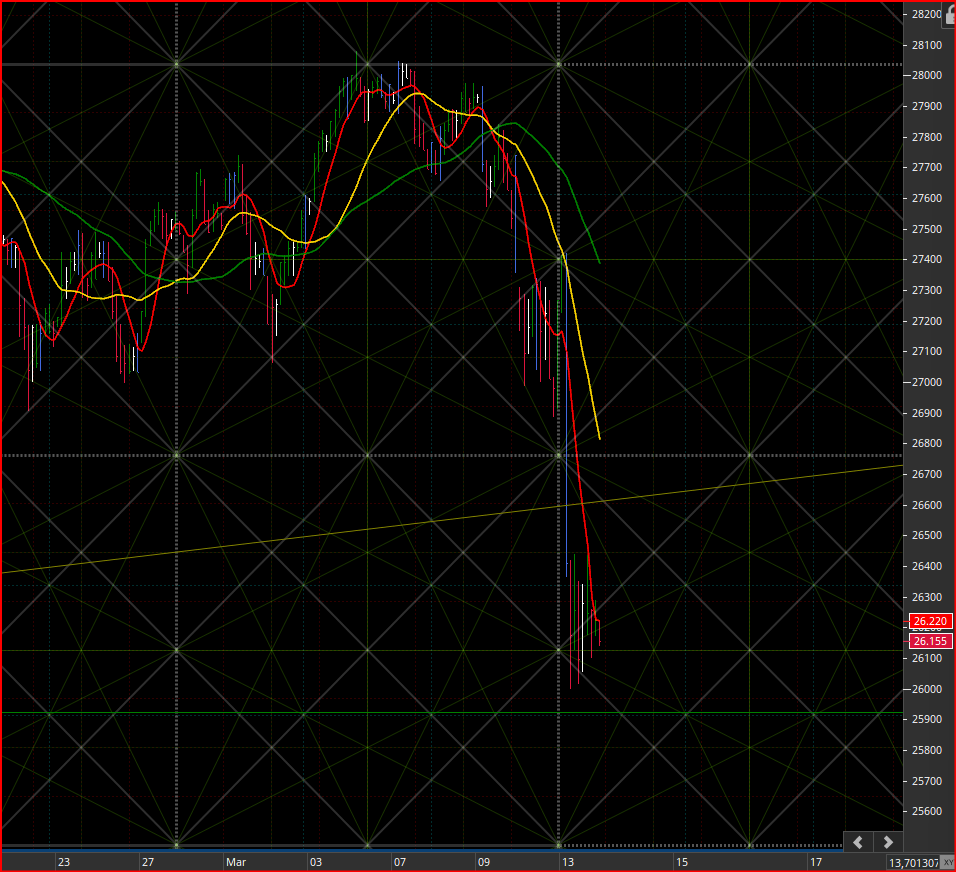This screenshot has width=956, height=872.
Task: Click the 26400 price axis label
Action: click(927, 566)
